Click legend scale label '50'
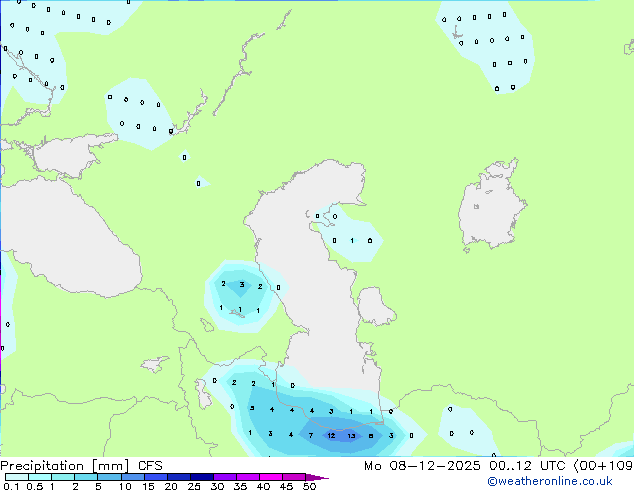The height and width of the screenshot is (490, 634). (310, 486)
